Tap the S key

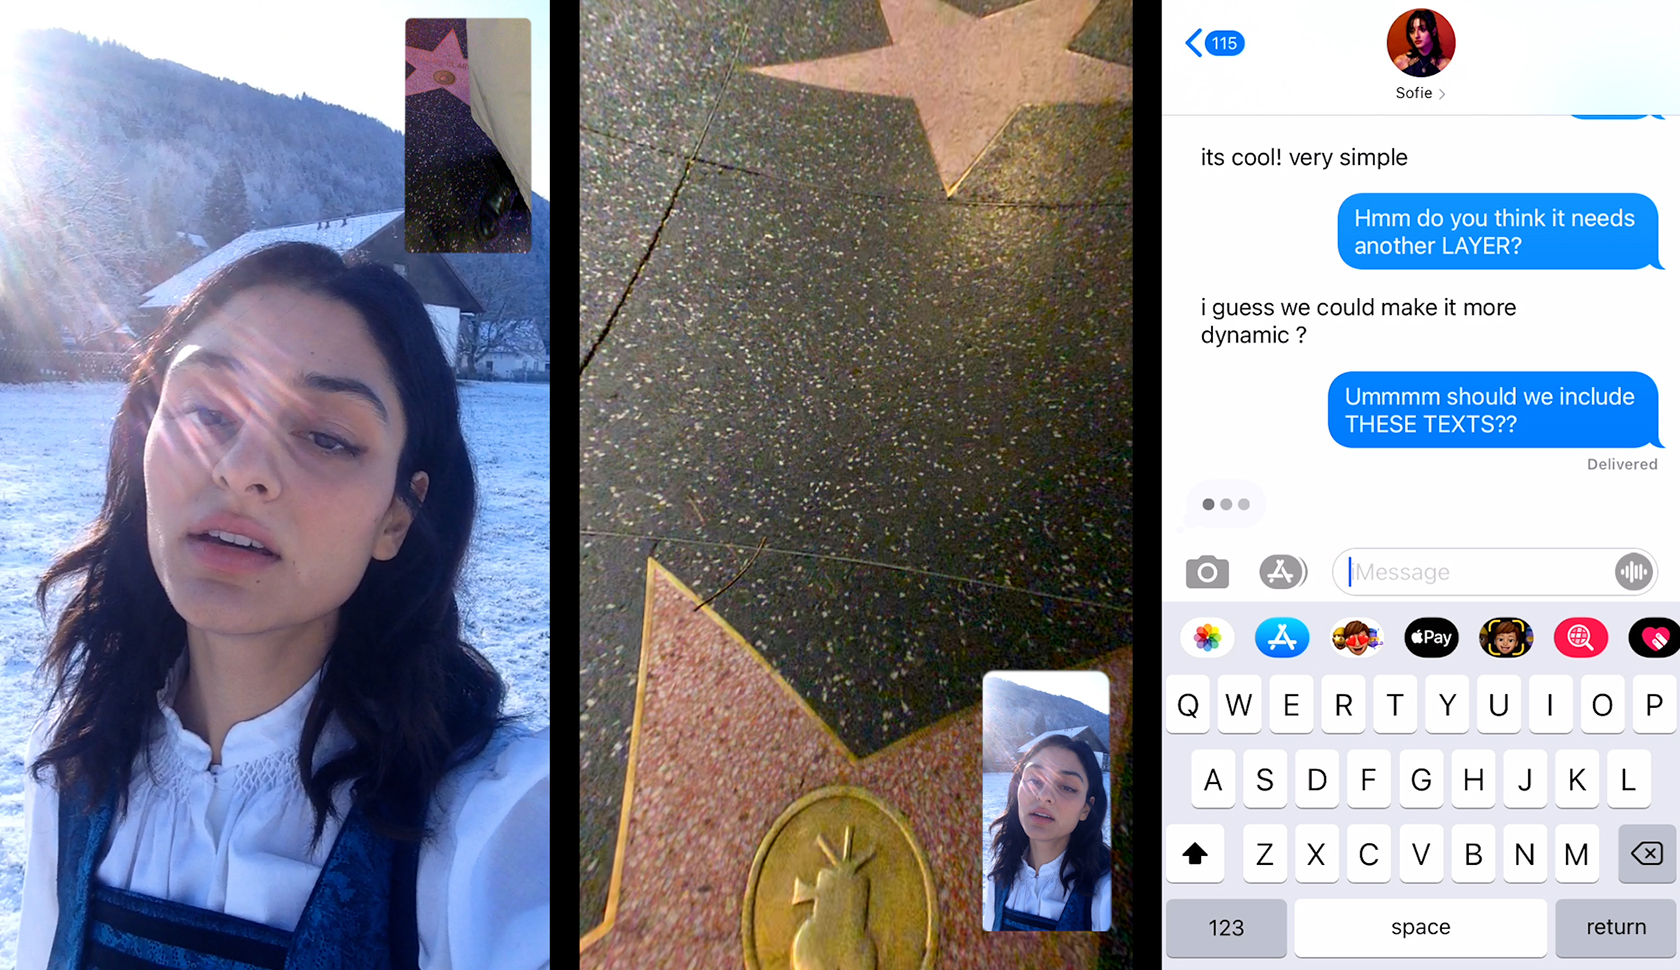click(1265, 779)
